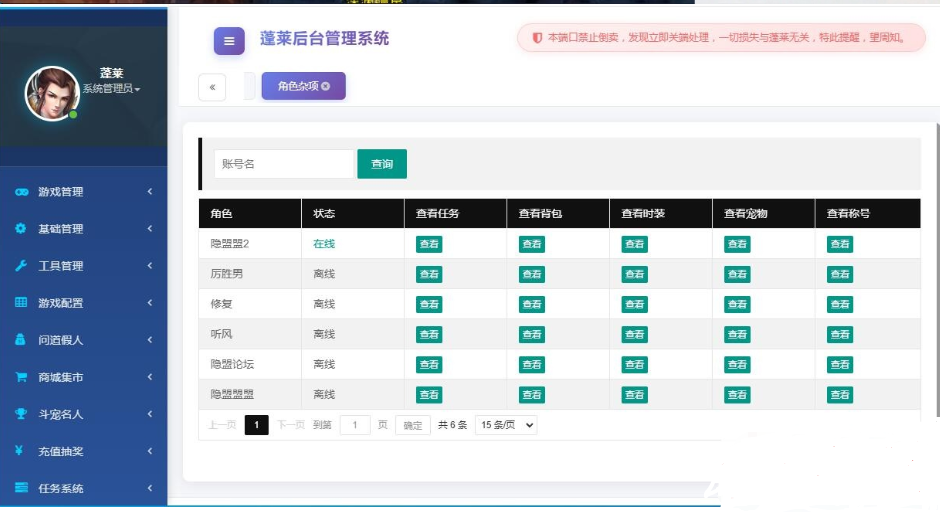Click the 上一页 previous page link

(222, 425)
